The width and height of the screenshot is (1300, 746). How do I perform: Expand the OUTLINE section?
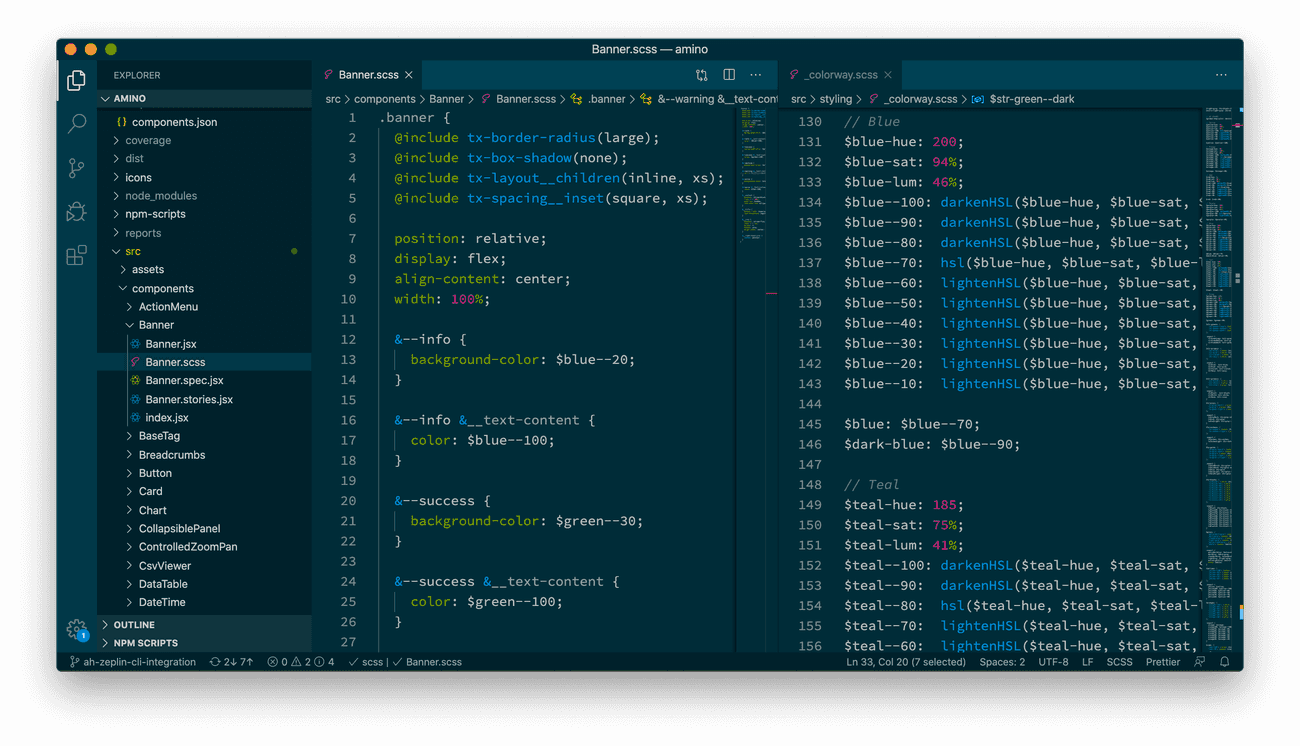[134, 625]
